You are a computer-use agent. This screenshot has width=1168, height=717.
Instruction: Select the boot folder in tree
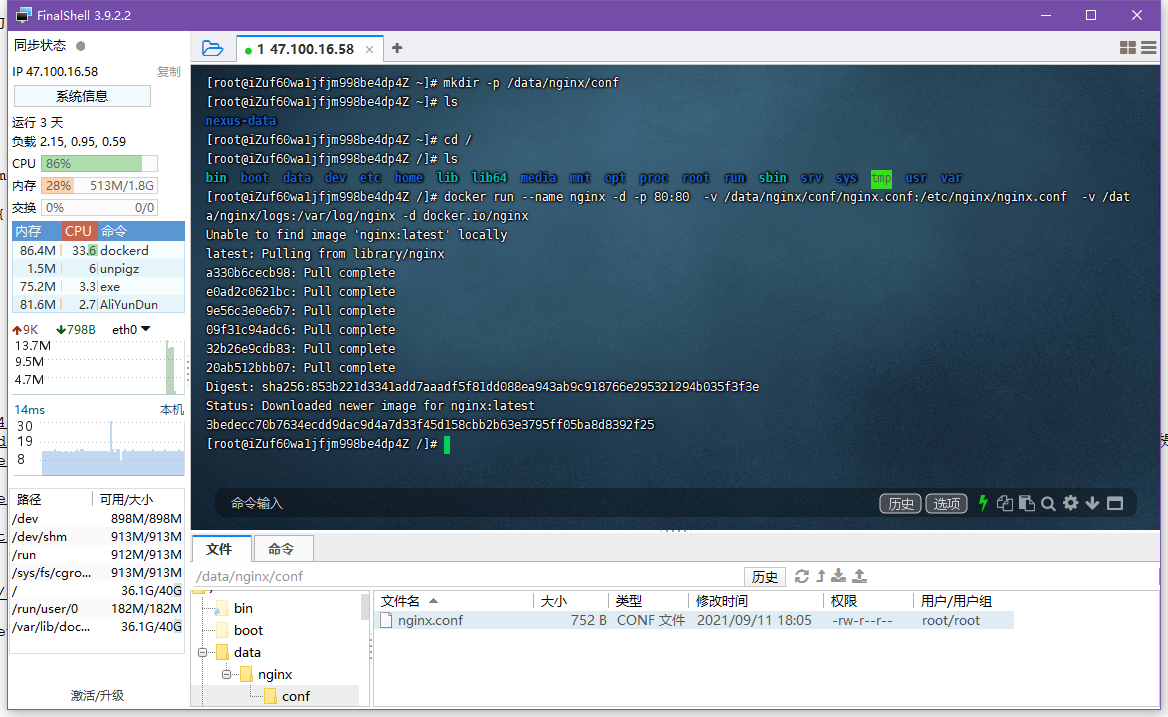click(248, 631)
